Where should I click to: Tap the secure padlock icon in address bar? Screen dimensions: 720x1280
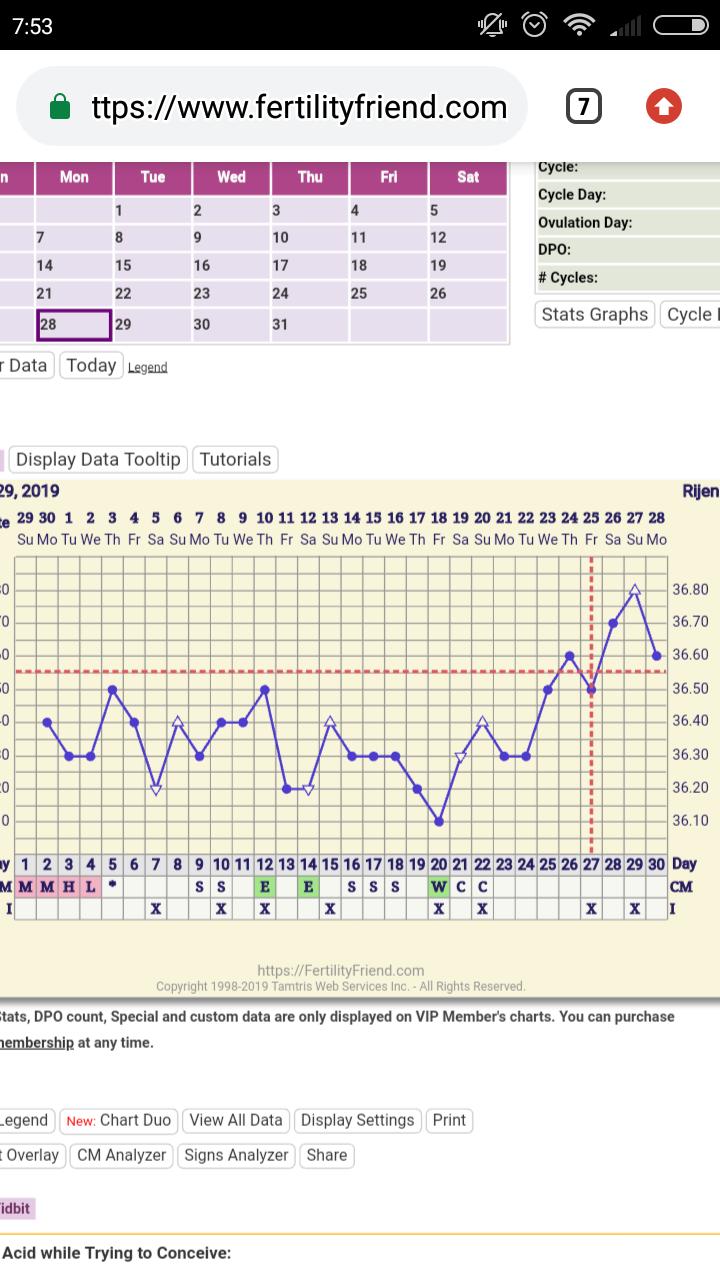[x=60, y=107]
